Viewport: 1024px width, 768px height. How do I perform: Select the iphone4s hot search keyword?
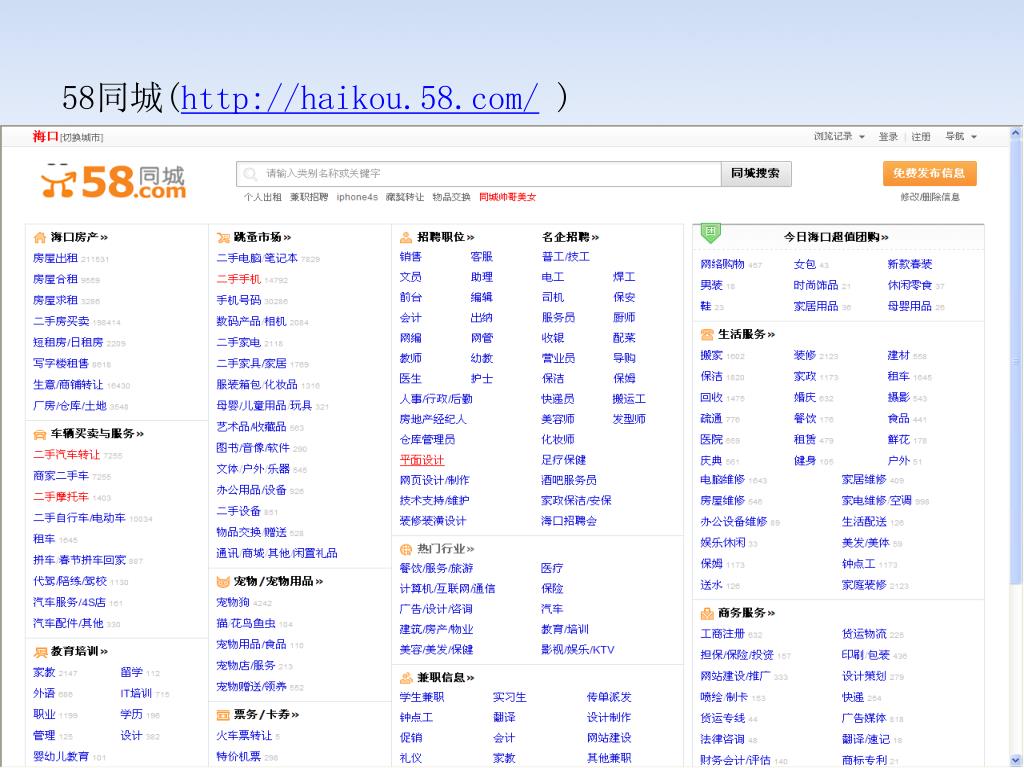pos(357,197)
